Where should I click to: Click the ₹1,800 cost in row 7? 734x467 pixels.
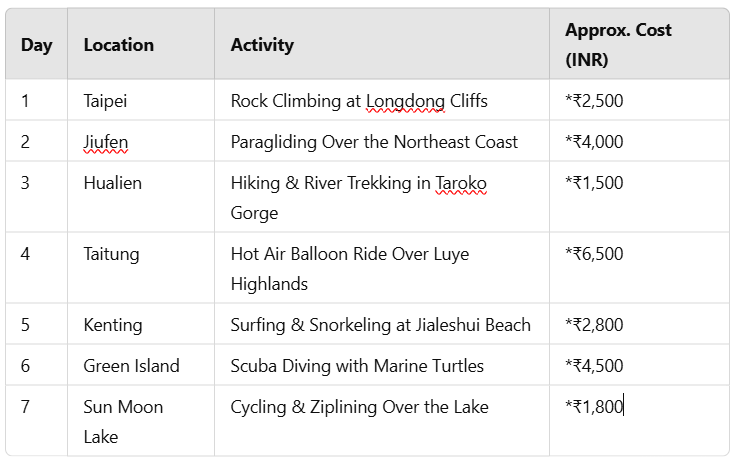[x=595, y=407]
